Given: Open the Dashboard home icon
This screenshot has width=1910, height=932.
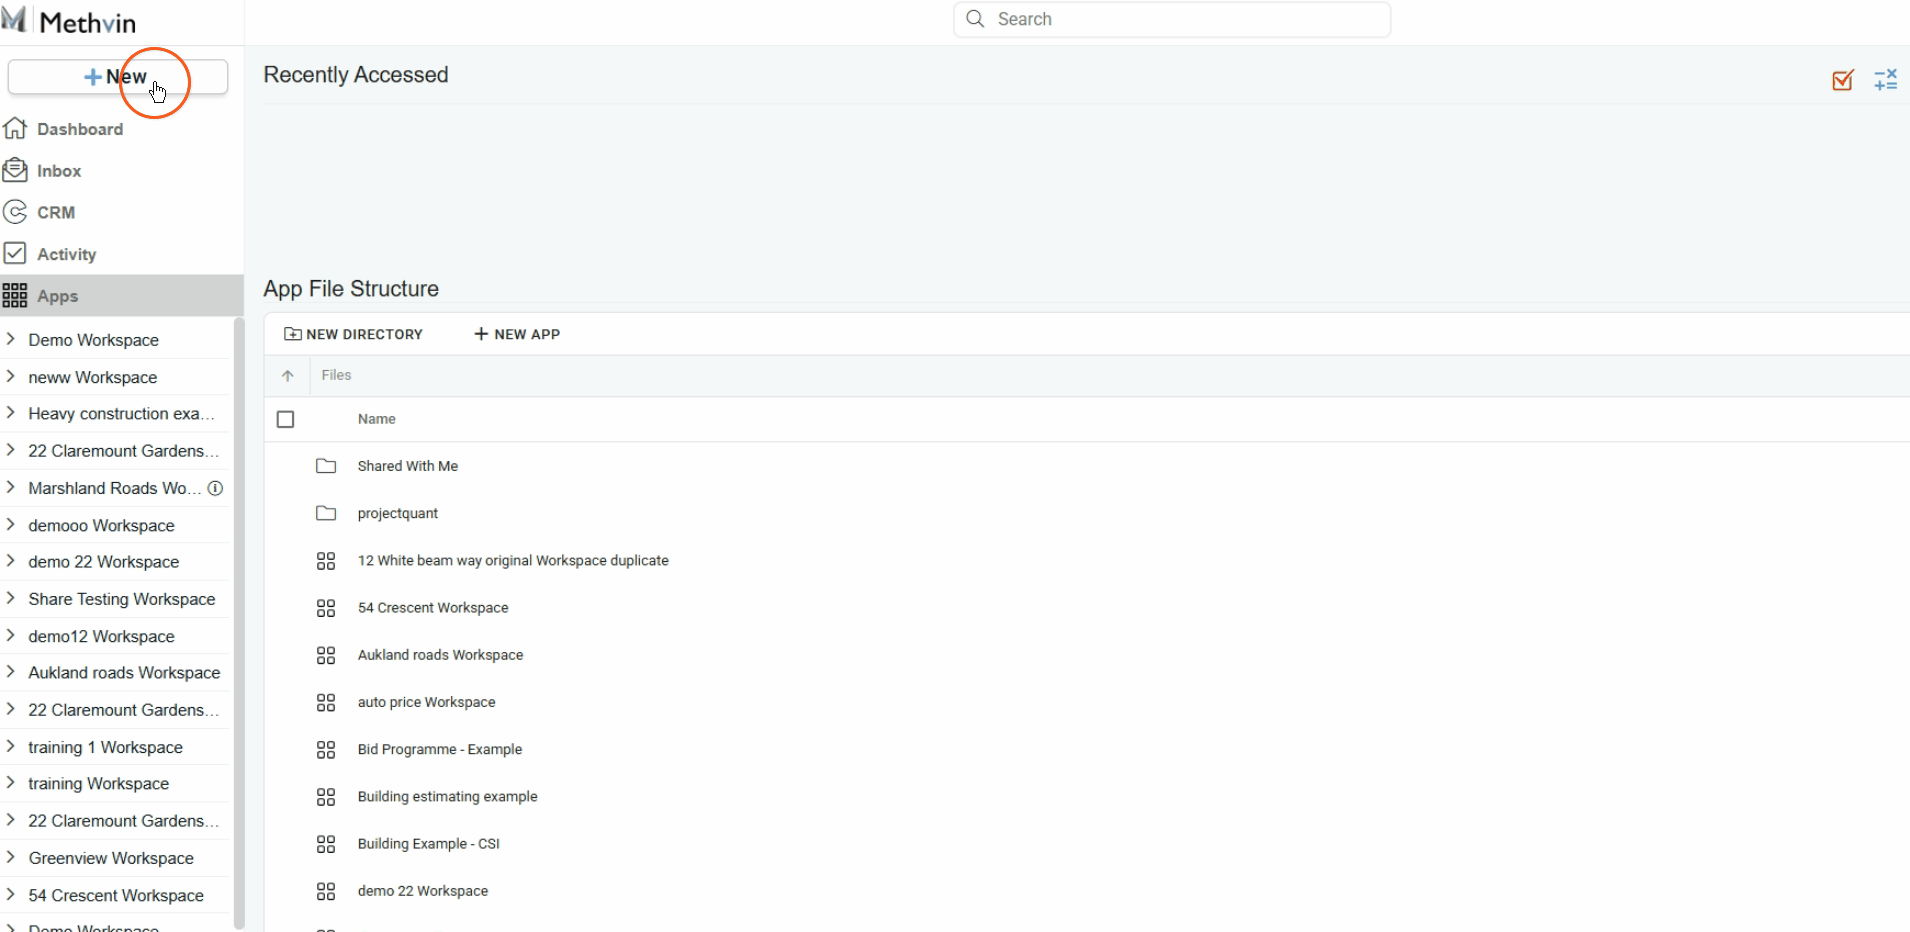Looking at the screenshot, I should (15, 129).
